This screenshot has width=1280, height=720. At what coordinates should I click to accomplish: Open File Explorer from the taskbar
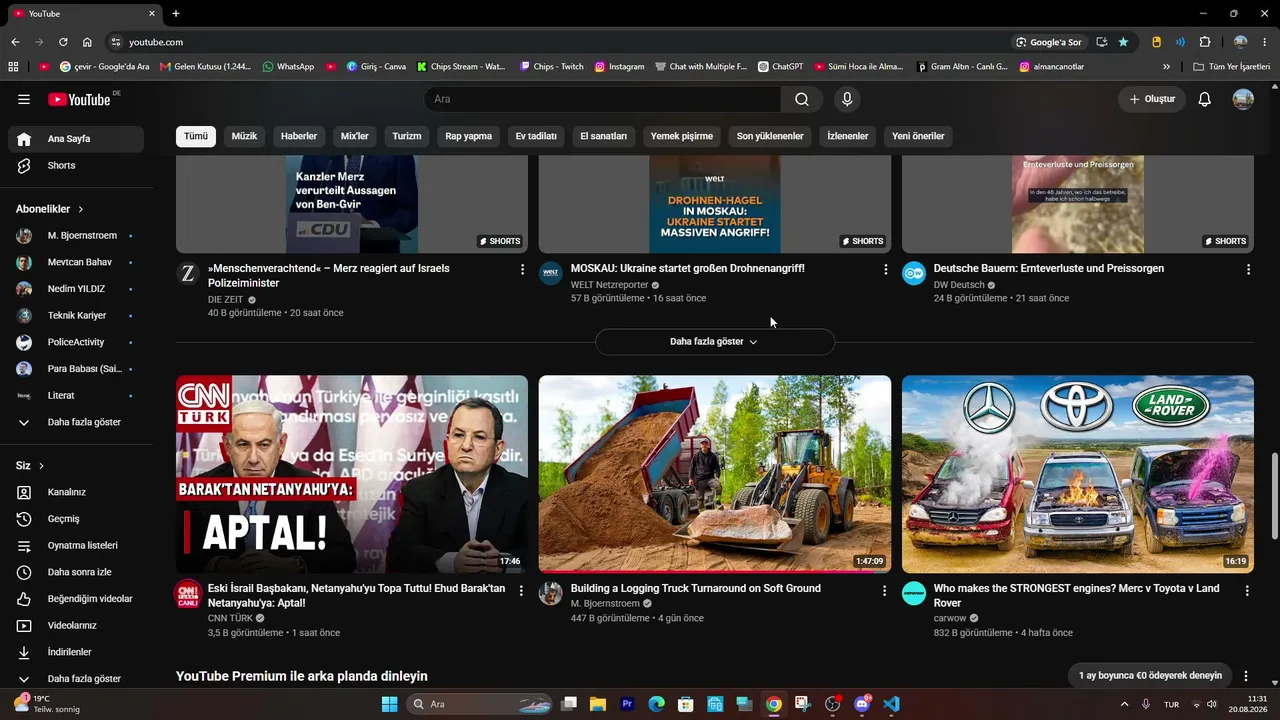598,704
